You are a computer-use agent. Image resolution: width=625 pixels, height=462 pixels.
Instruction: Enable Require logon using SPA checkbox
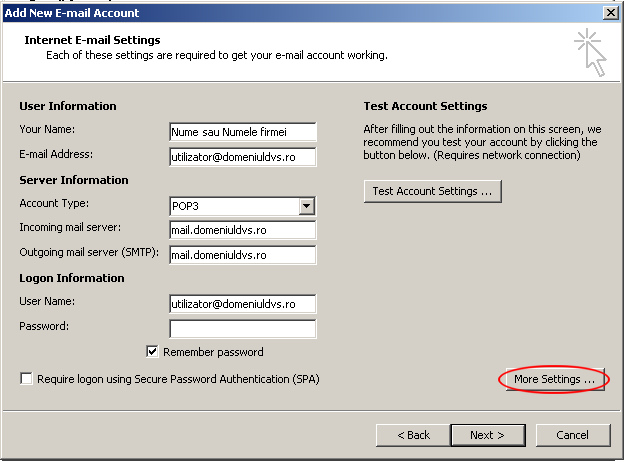[26, 379]
